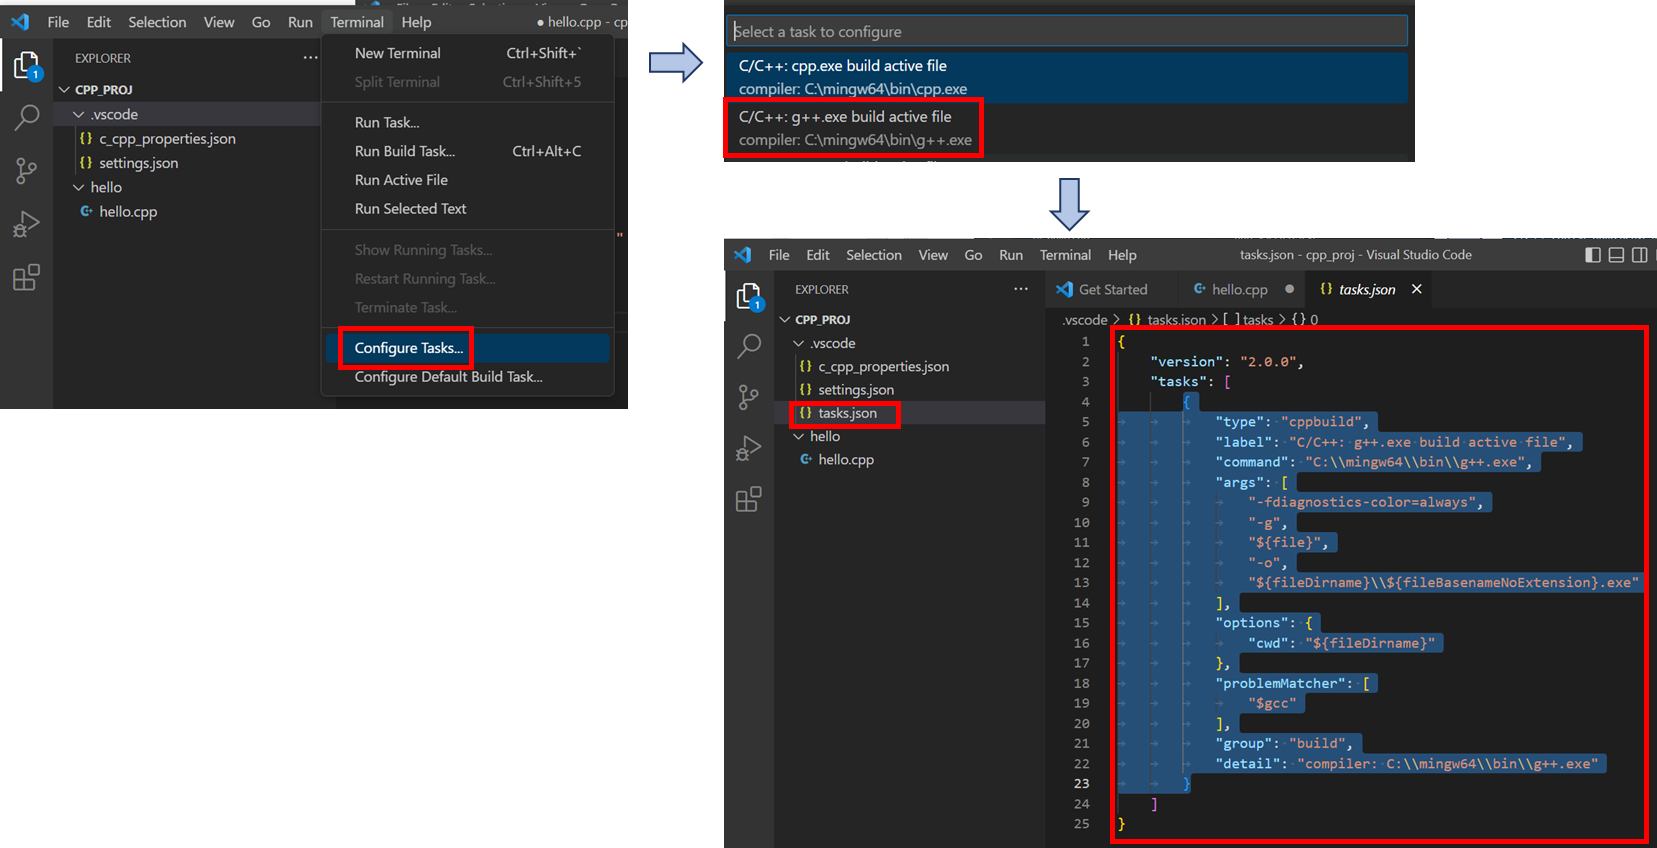Click "version" key on line 2
The width and height of the screenshot is (1657, 848).
pyautogui.click(x=1187, y=362)
